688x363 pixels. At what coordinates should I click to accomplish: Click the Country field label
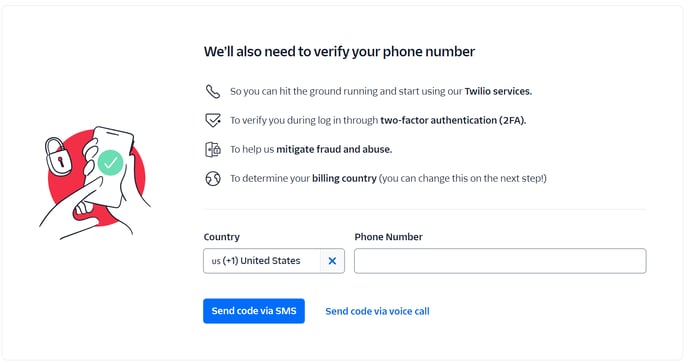[x=222, y=237]
